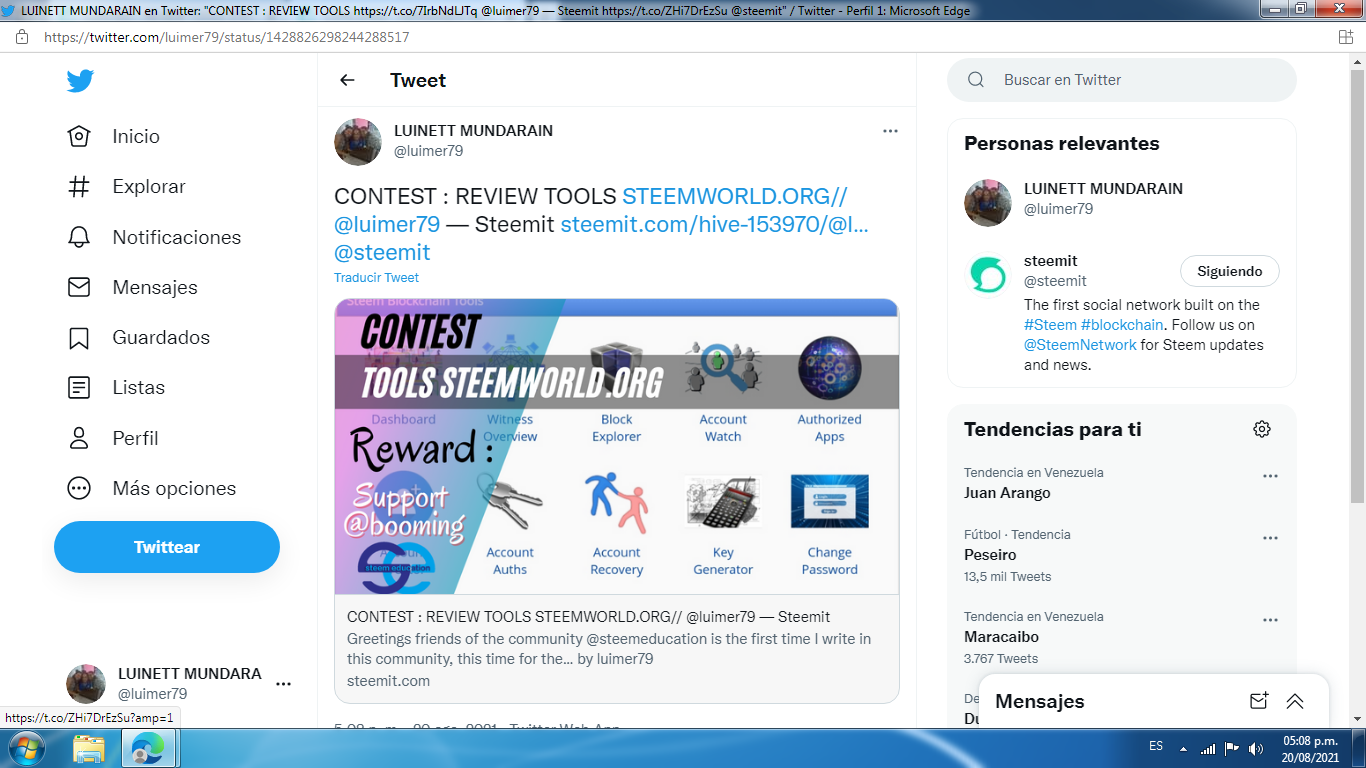Click the ES language indicator

click(x=1156, y=747)
